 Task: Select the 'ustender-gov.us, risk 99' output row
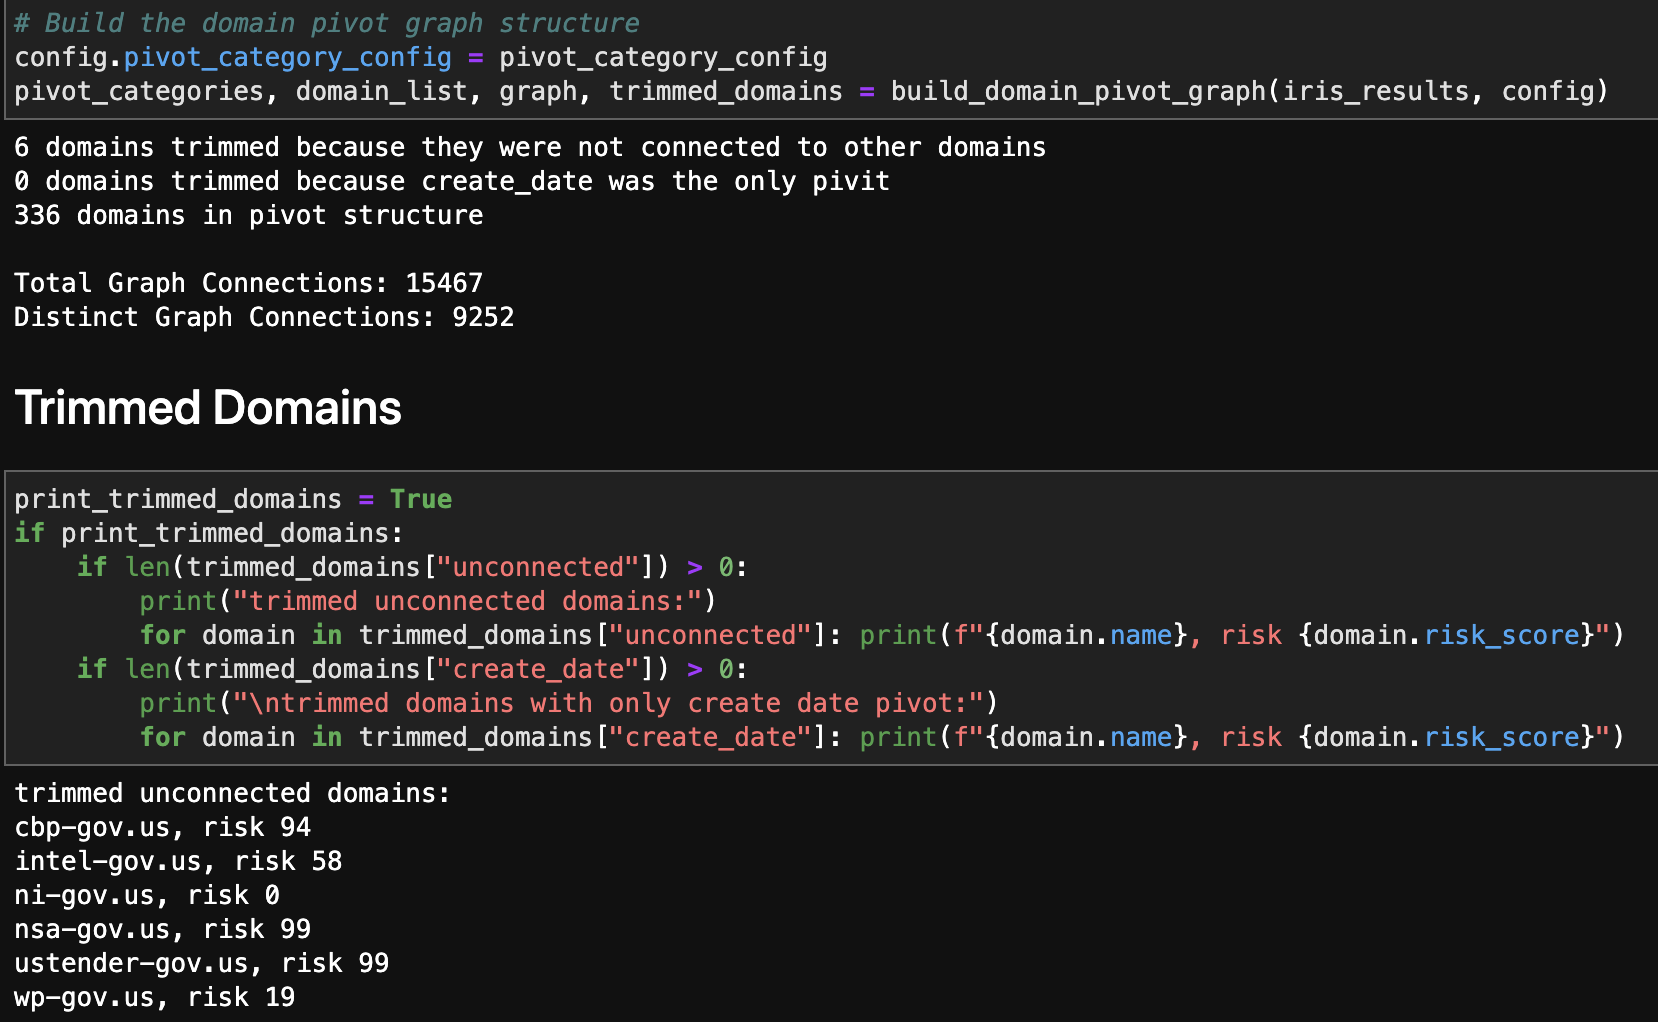(202, 963)
